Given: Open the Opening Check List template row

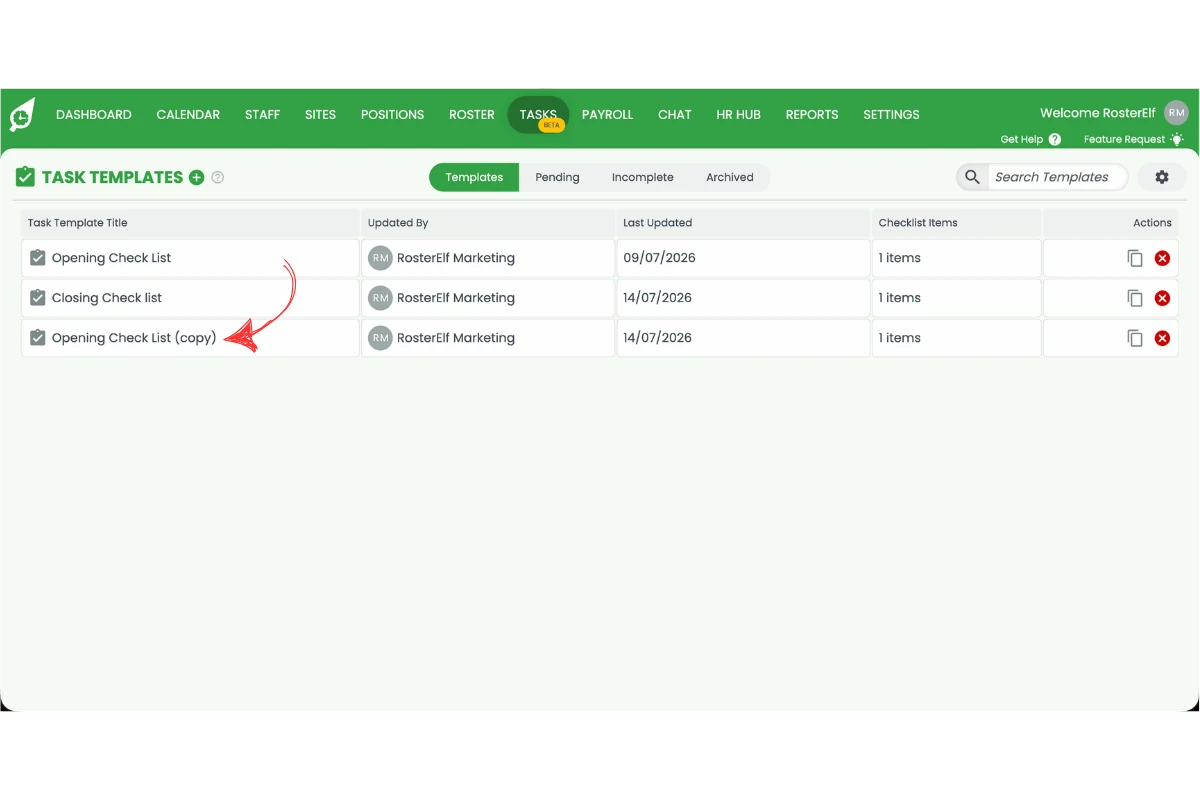Looking at the screenshot, I should point(190,258).
